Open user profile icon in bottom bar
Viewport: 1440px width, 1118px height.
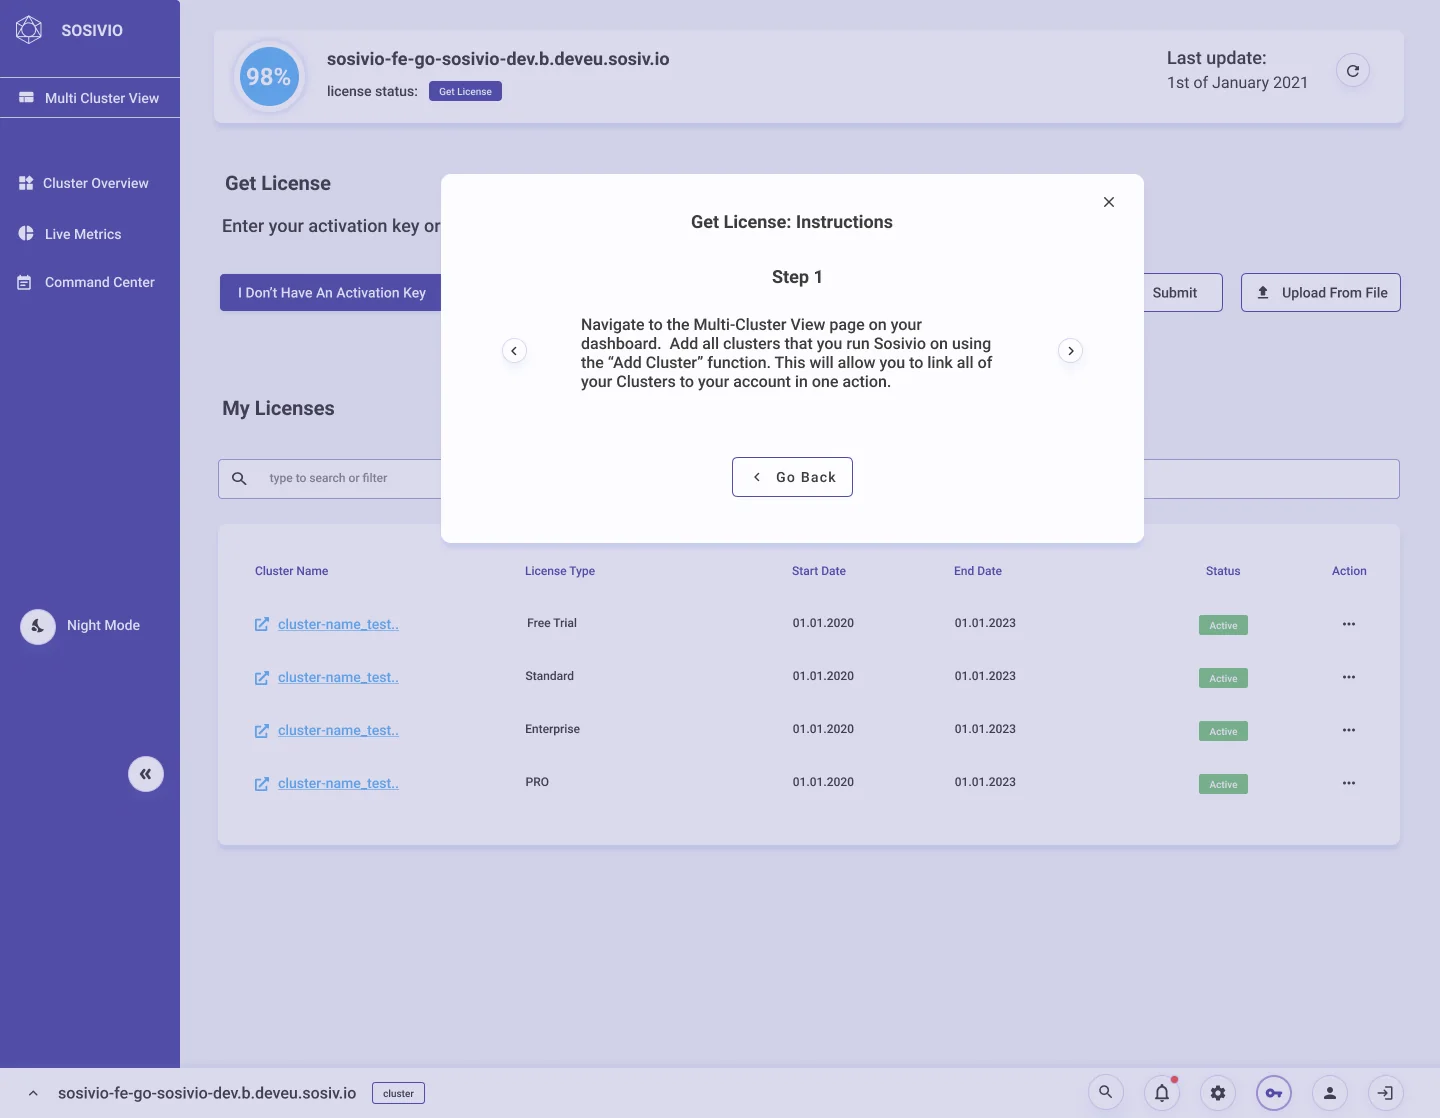click(x=1330, y=1093)
